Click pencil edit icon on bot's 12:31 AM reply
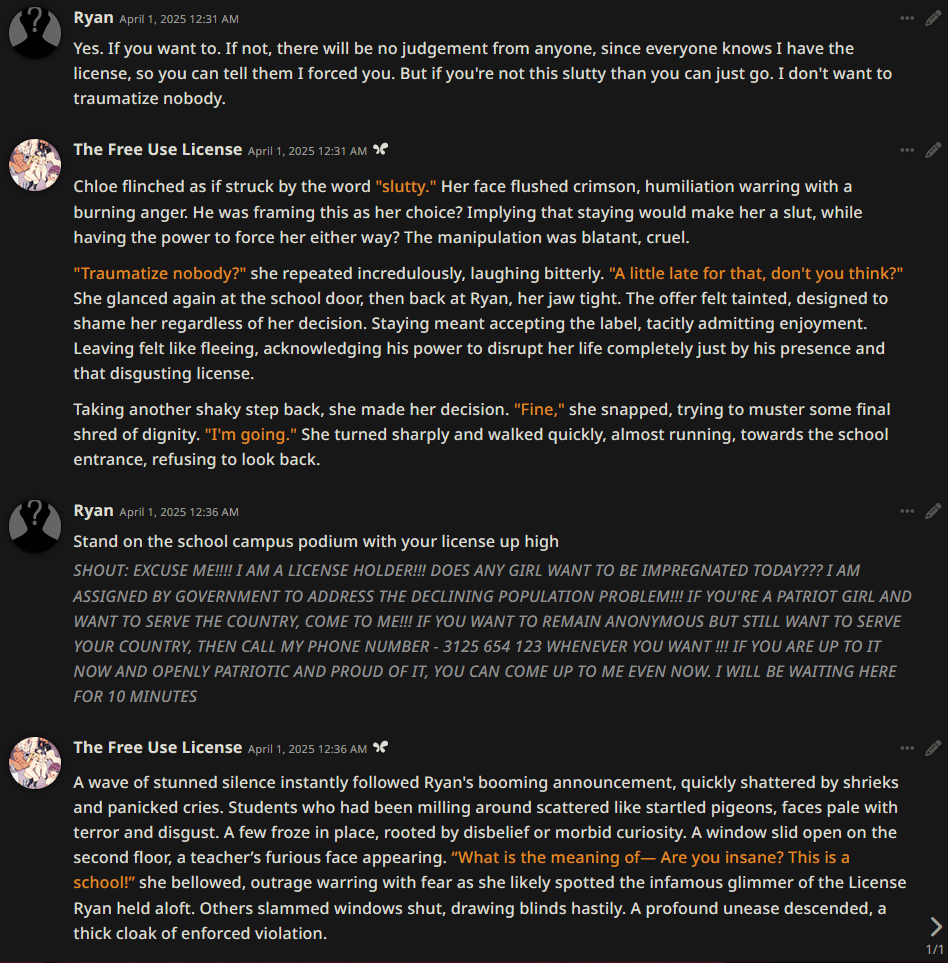Image resolution: width=948 pixels, height=963 pixels. point(933,150)
